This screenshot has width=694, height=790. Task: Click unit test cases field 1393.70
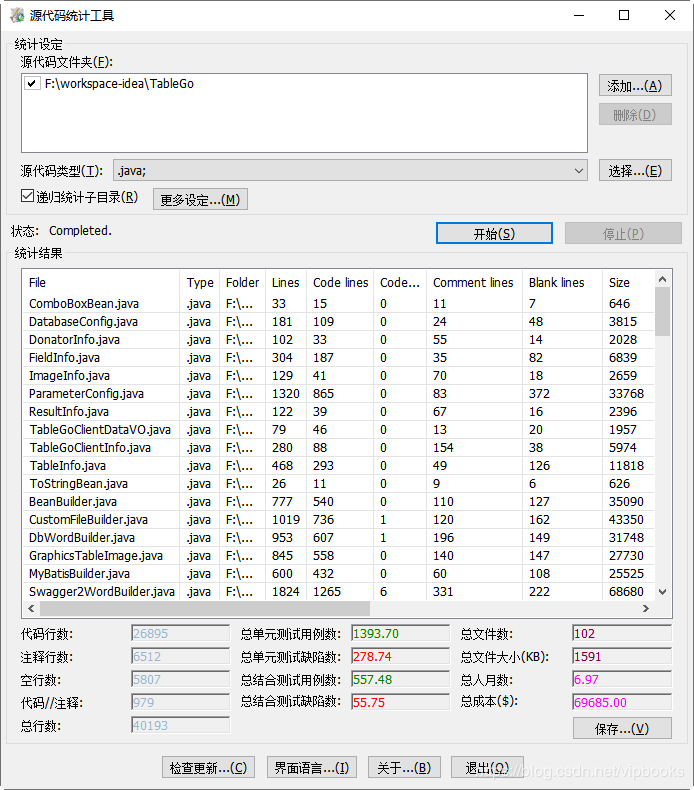pyautogui.click(x=400, y=633)
